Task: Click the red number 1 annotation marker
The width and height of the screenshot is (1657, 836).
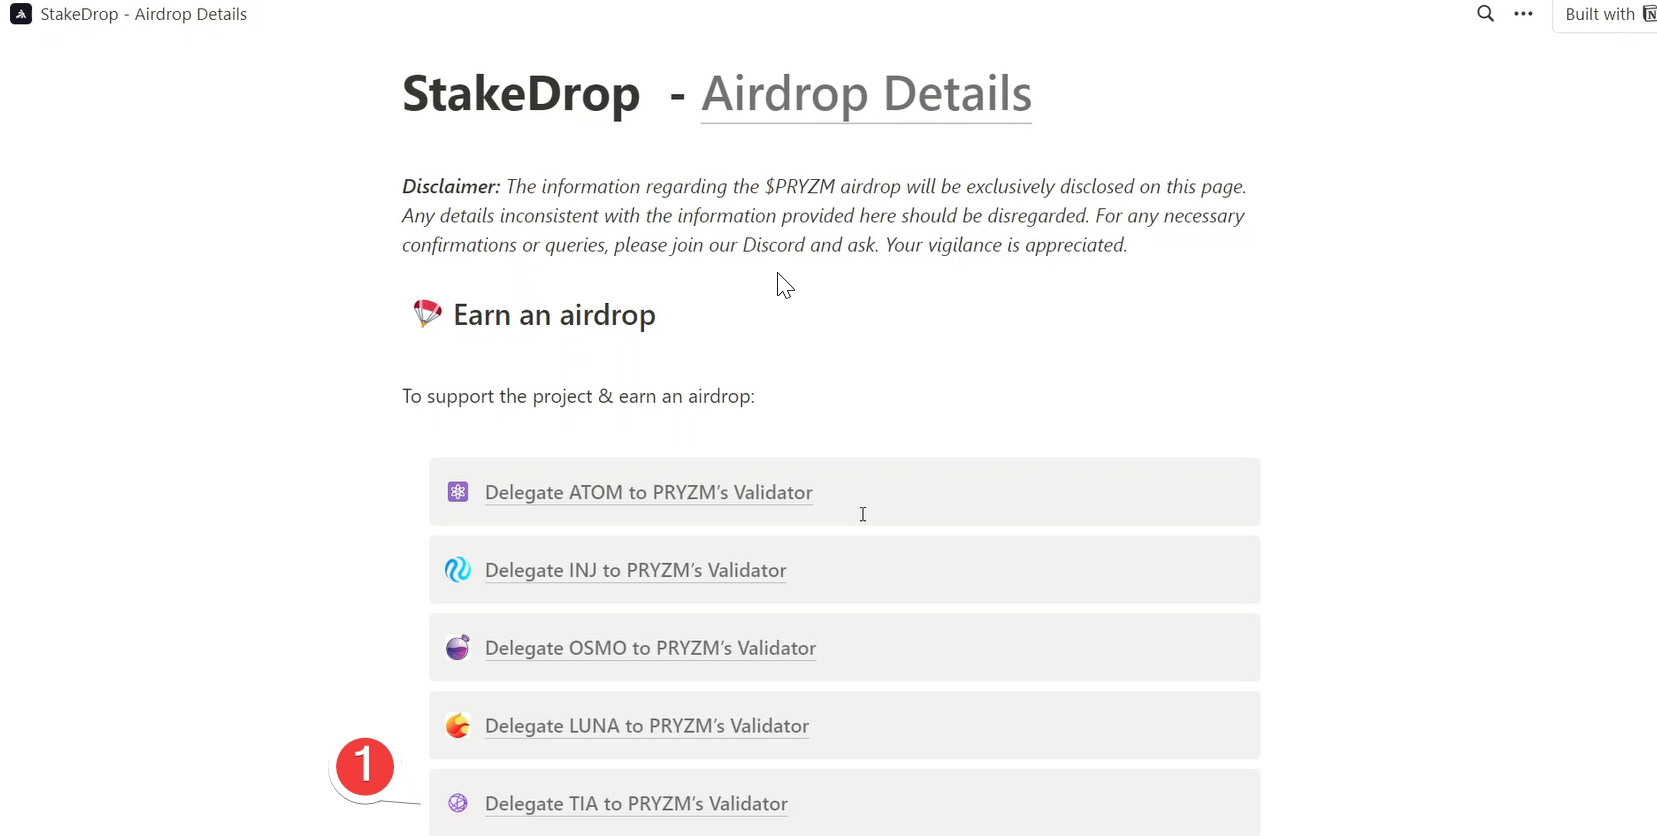Action: (x=365, y=767)
